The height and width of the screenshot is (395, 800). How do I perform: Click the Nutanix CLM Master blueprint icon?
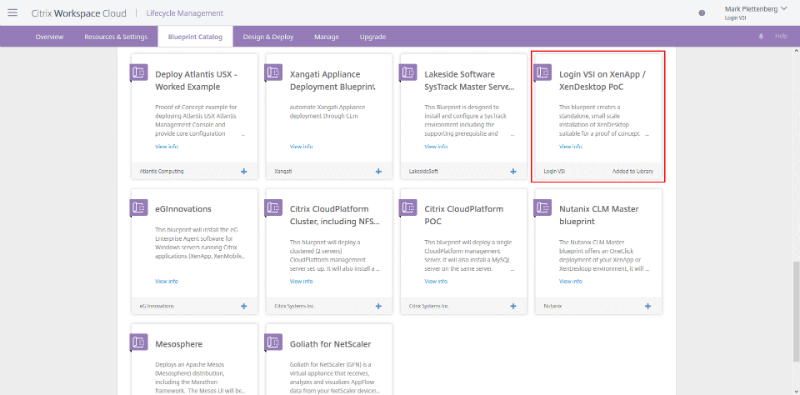(x=543, y=207)
